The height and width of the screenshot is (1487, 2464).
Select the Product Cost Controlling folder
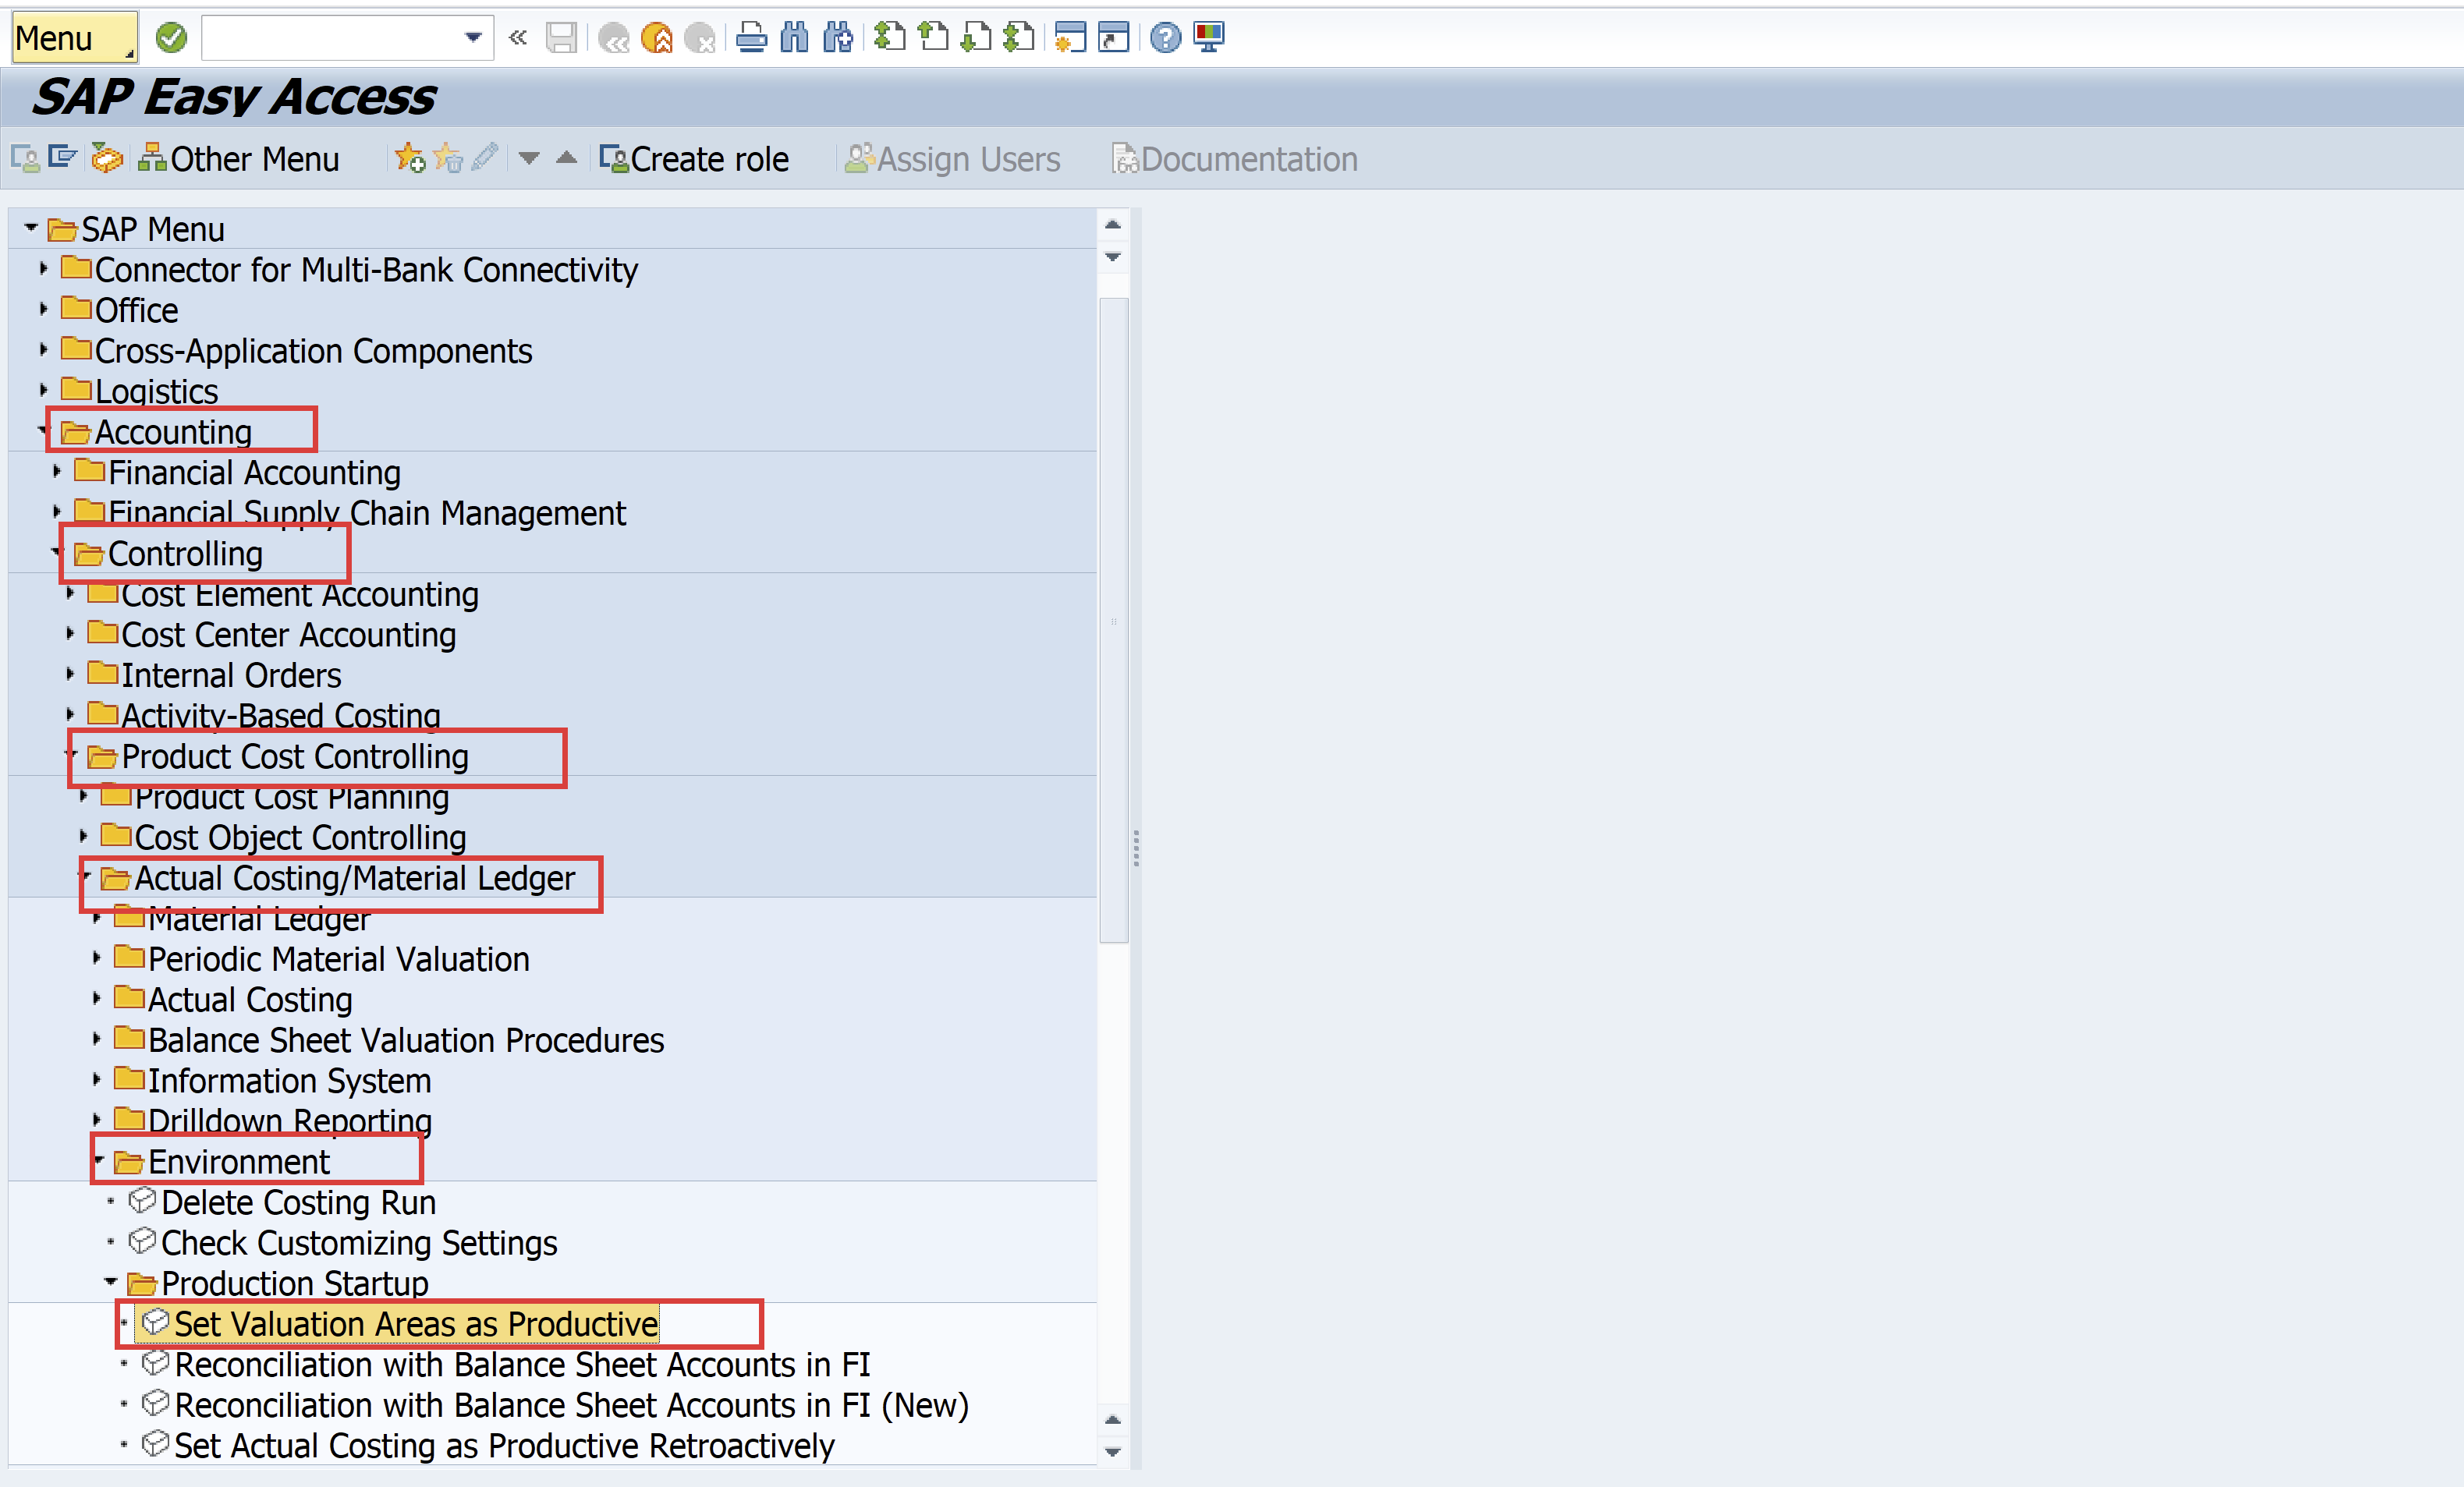(x=295, y=757)
